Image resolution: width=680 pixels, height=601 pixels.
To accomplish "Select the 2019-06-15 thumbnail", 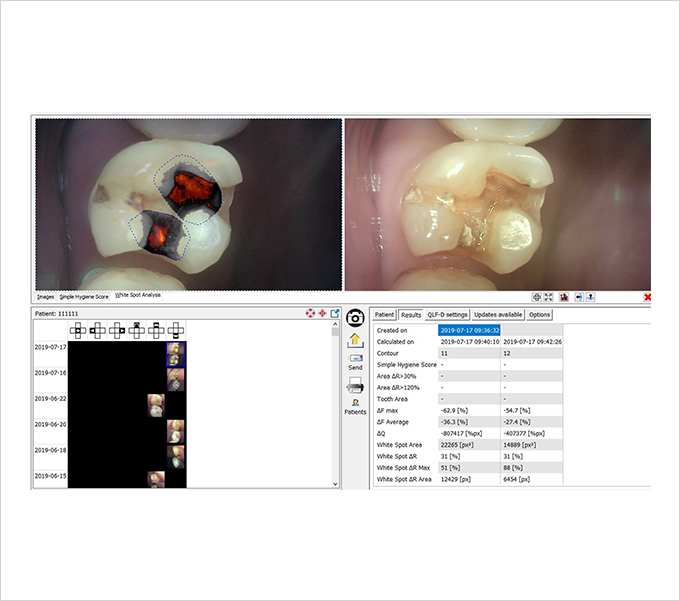I will coord(156,480).
